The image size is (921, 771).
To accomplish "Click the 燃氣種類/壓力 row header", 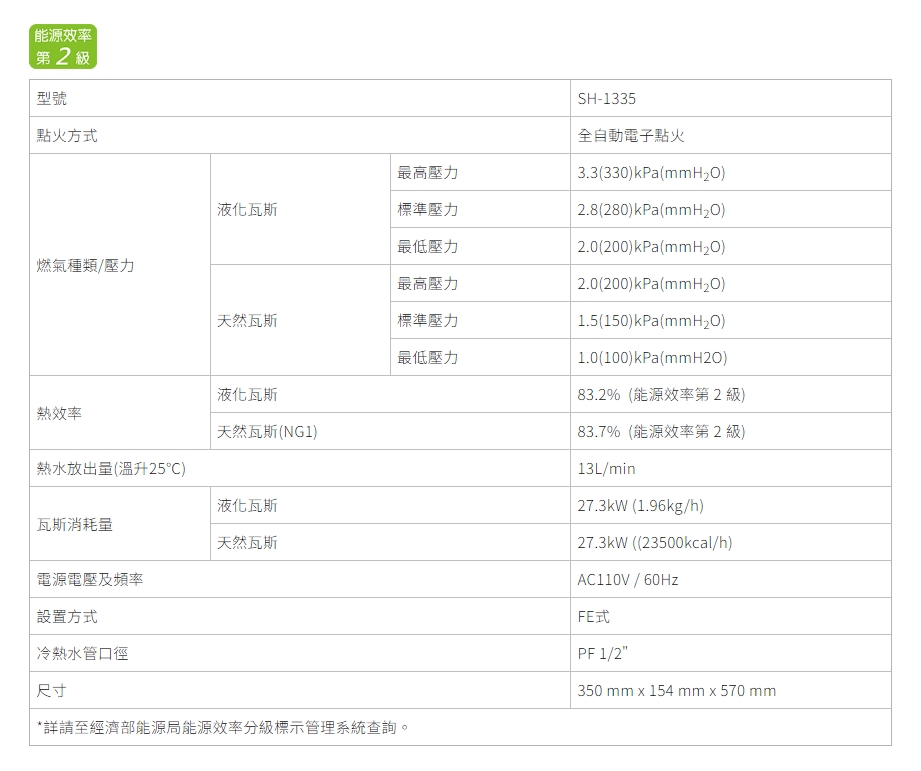I will coord(86,265).
